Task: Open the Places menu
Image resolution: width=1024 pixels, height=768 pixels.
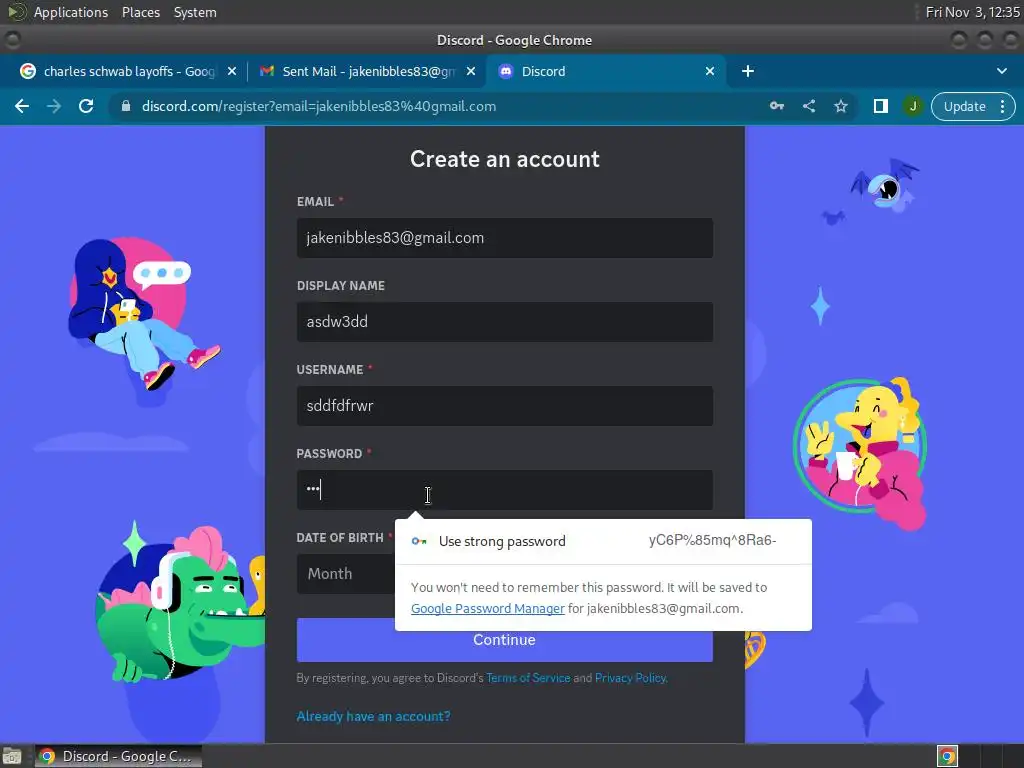Action: (140, 12)
